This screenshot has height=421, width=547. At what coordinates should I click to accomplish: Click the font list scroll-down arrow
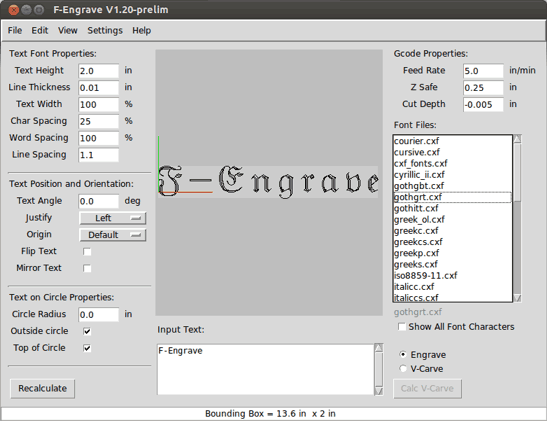tap(517, 298)
